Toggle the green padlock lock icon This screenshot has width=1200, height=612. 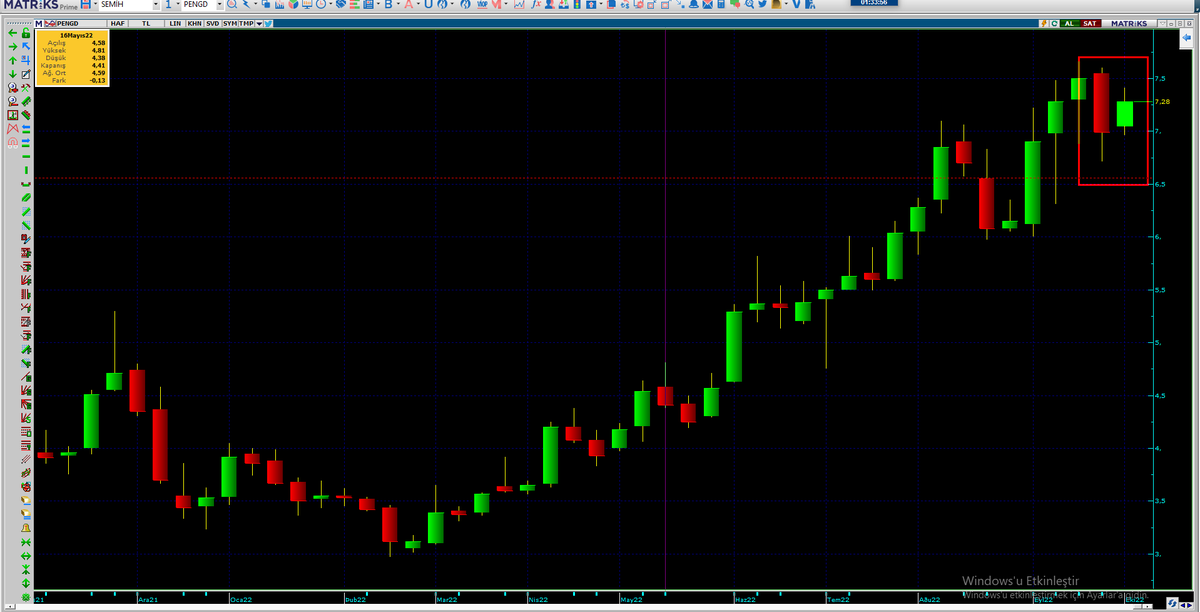click(26, 33)
